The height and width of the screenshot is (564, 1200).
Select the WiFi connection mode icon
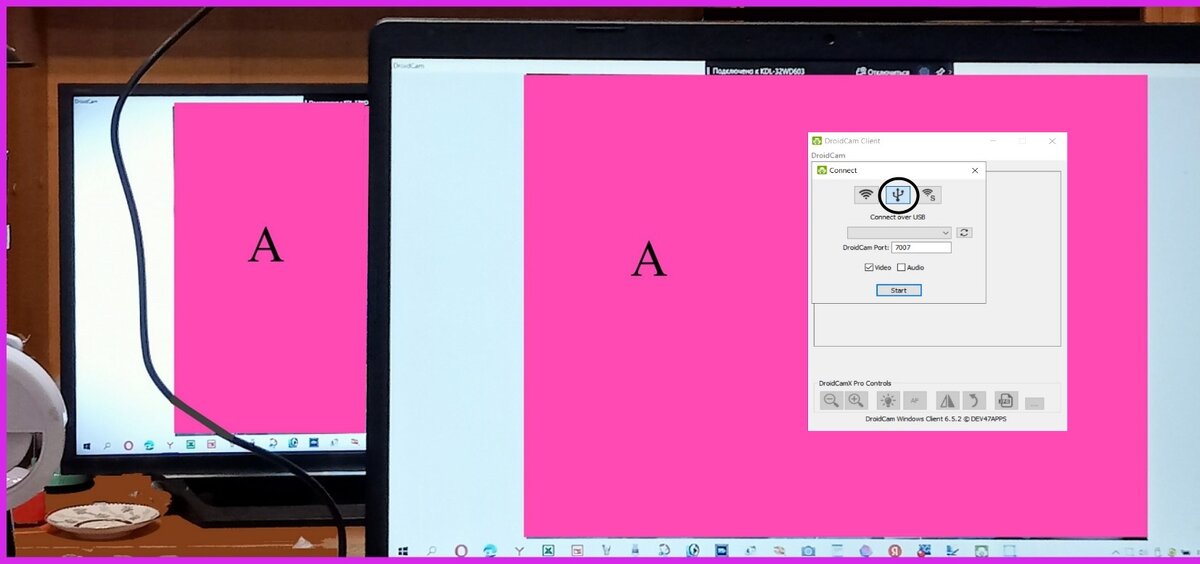point(866,194)
